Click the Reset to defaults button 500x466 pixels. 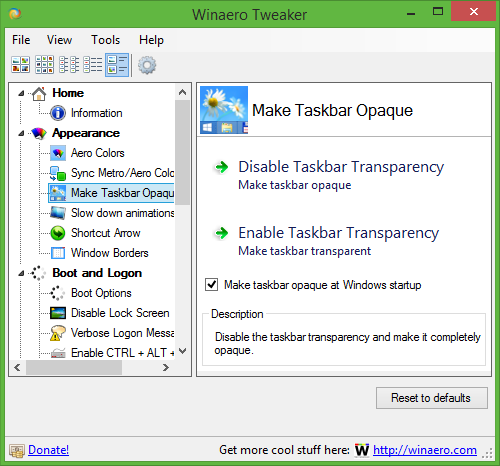point(432,398)
